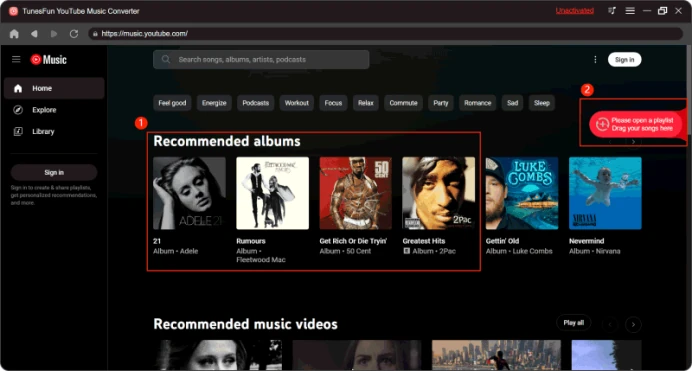Focus the search songs, albums, artists field
692x372 pixels.
click(x=261, y=60)
